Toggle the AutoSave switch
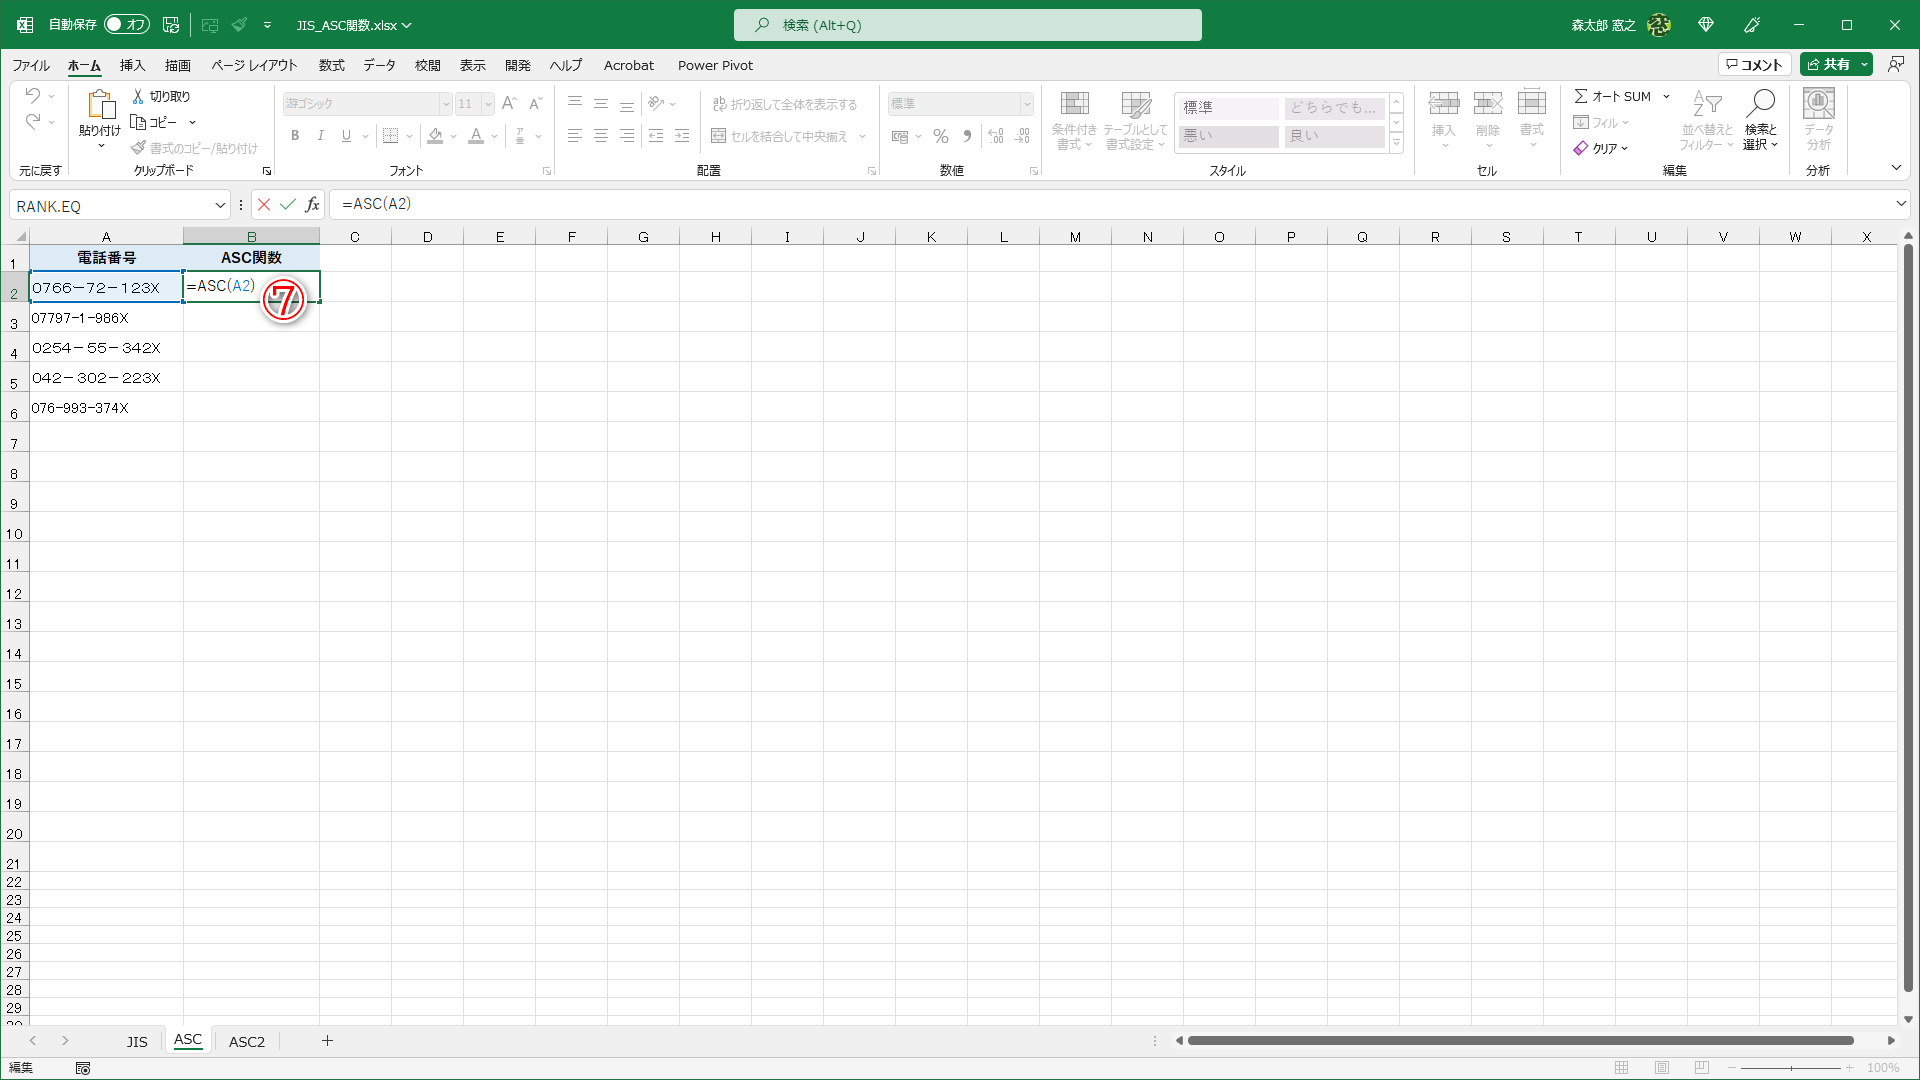The image size is (1920, 1080). (x=127, y=25)
